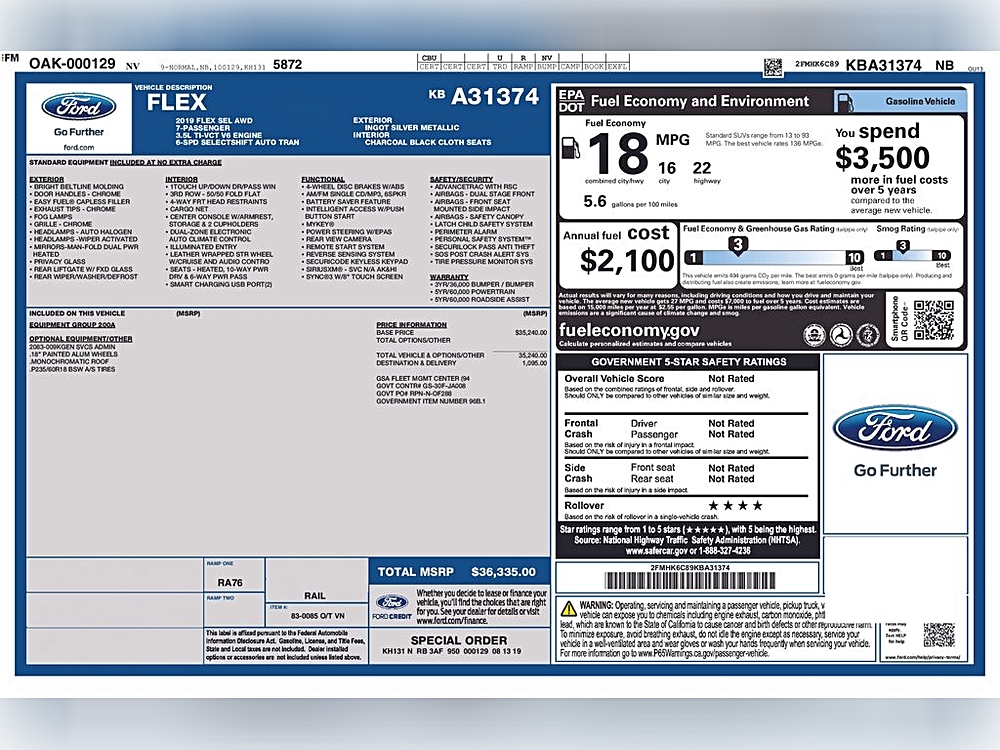Click the Smartphone QR Code square
This screenshot has width=1000, height=750.
[x=933, y=320]
